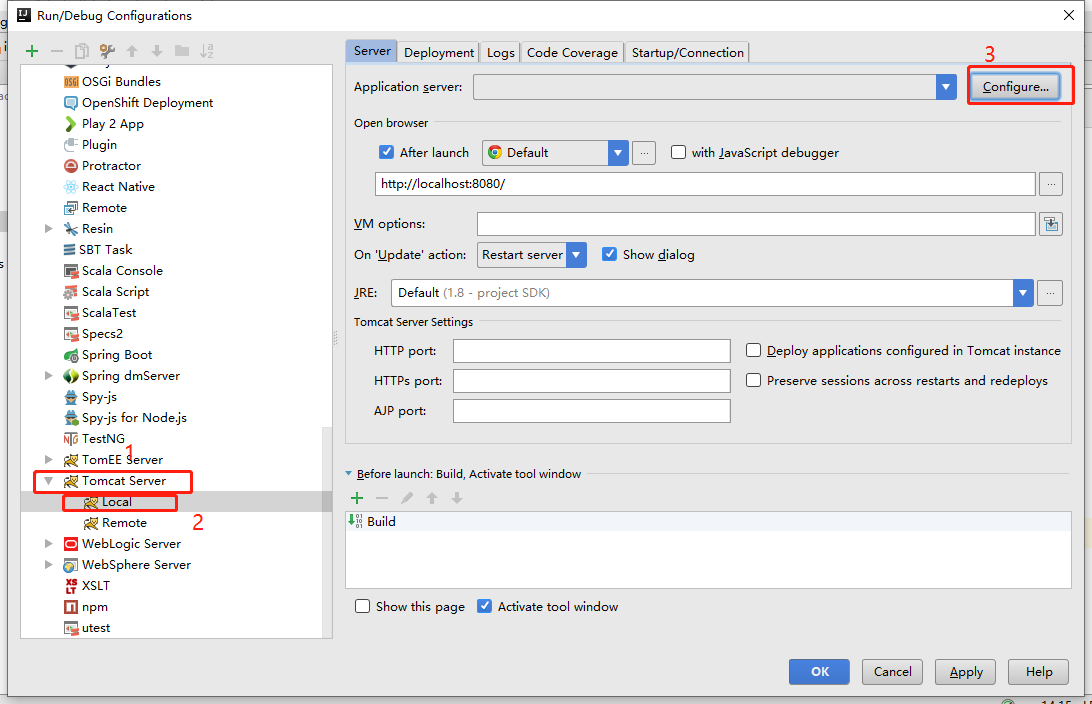The image size is (1092, 704).
Task: Switch to the Deployment tab
Action: (x=439, y=53)
